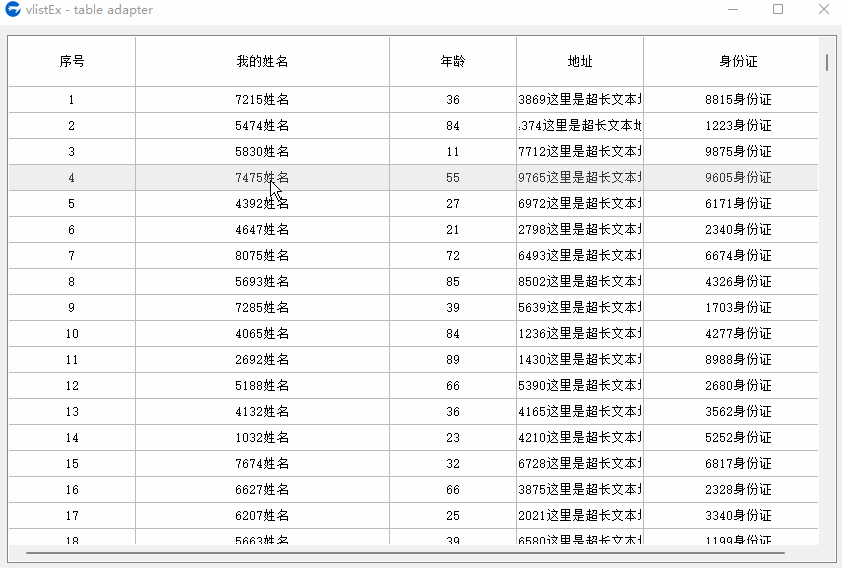Click the vlistEx app icon in title bar

(x=12, y=9)
